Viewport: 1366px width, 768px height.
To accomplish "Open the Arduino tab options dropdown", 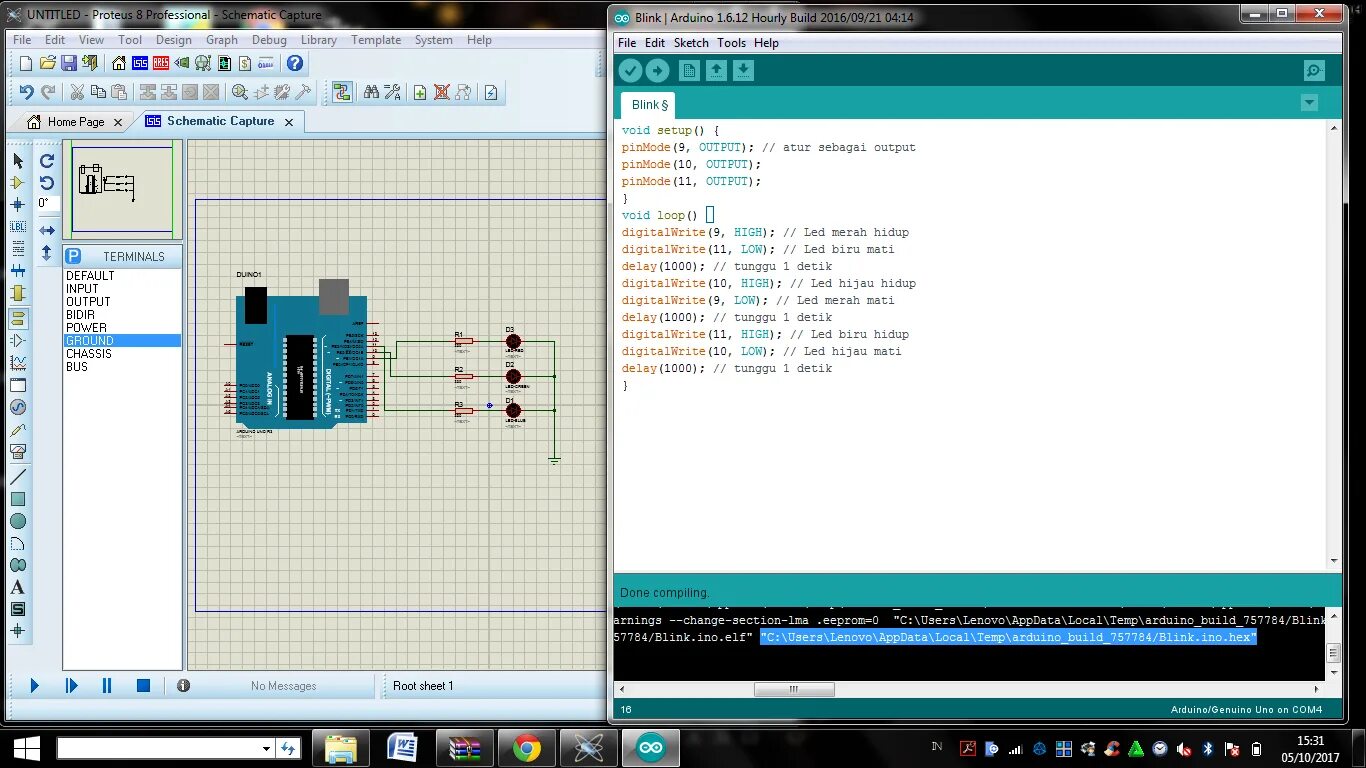I will [x=1309, y=103].
